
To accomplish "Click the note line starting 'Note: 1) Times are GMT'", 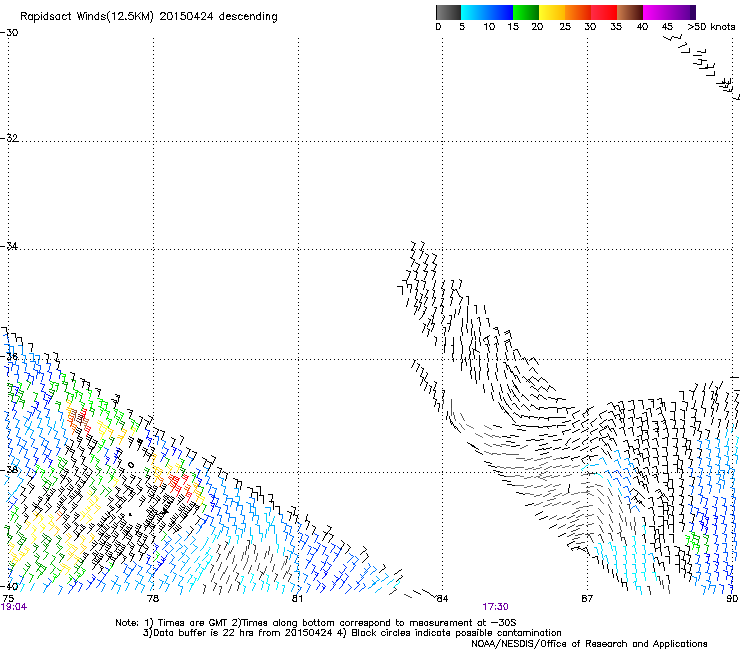I will click(x=316, y=623).
